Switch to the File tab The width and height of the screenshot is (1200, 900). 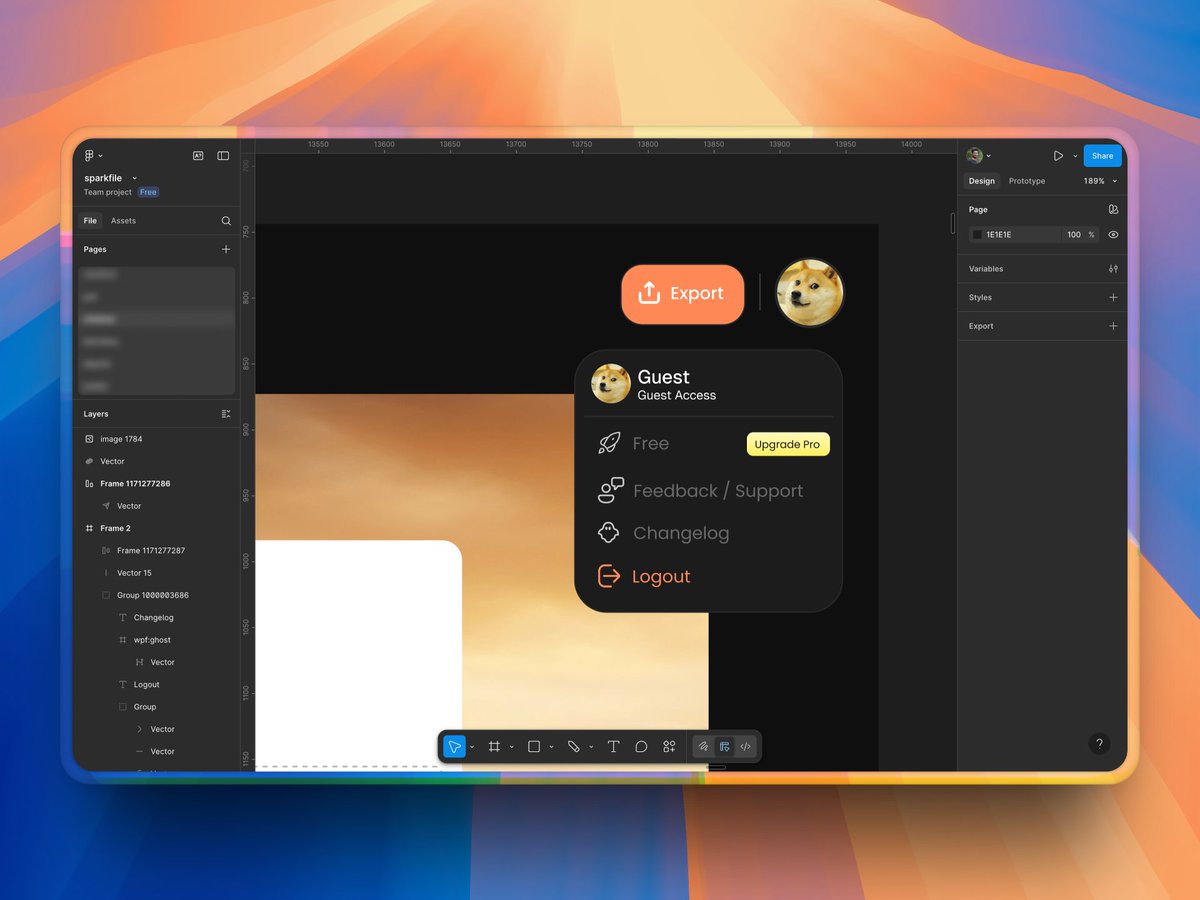tap(90, 221)
